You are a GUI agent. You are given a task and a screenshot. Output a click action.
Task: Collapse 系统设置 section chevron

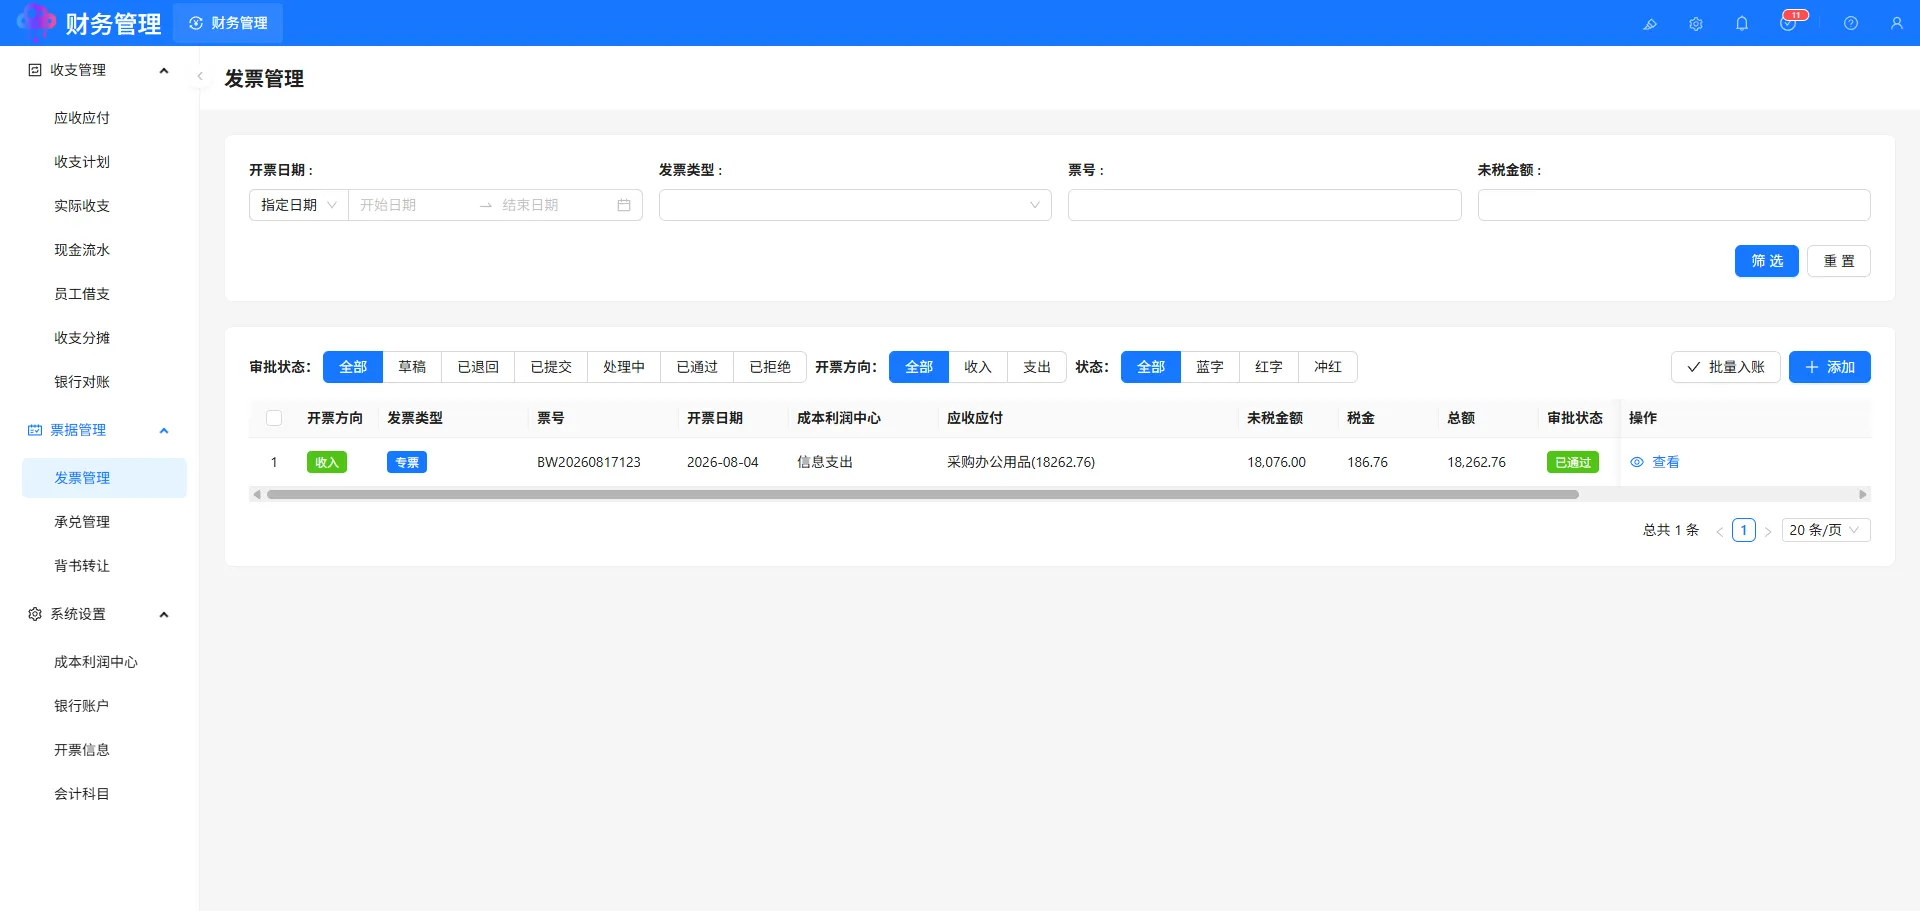point(164,614)
